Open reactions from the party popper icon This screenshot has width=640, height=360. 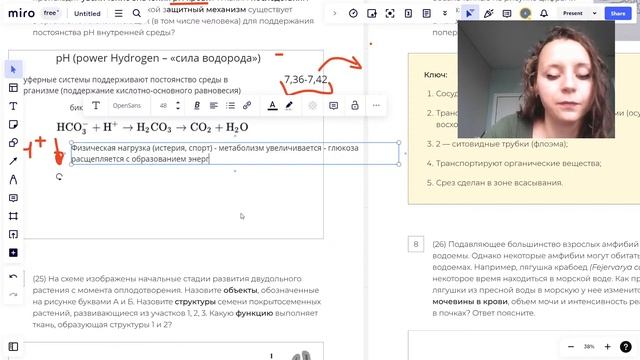tap(488, 13)
